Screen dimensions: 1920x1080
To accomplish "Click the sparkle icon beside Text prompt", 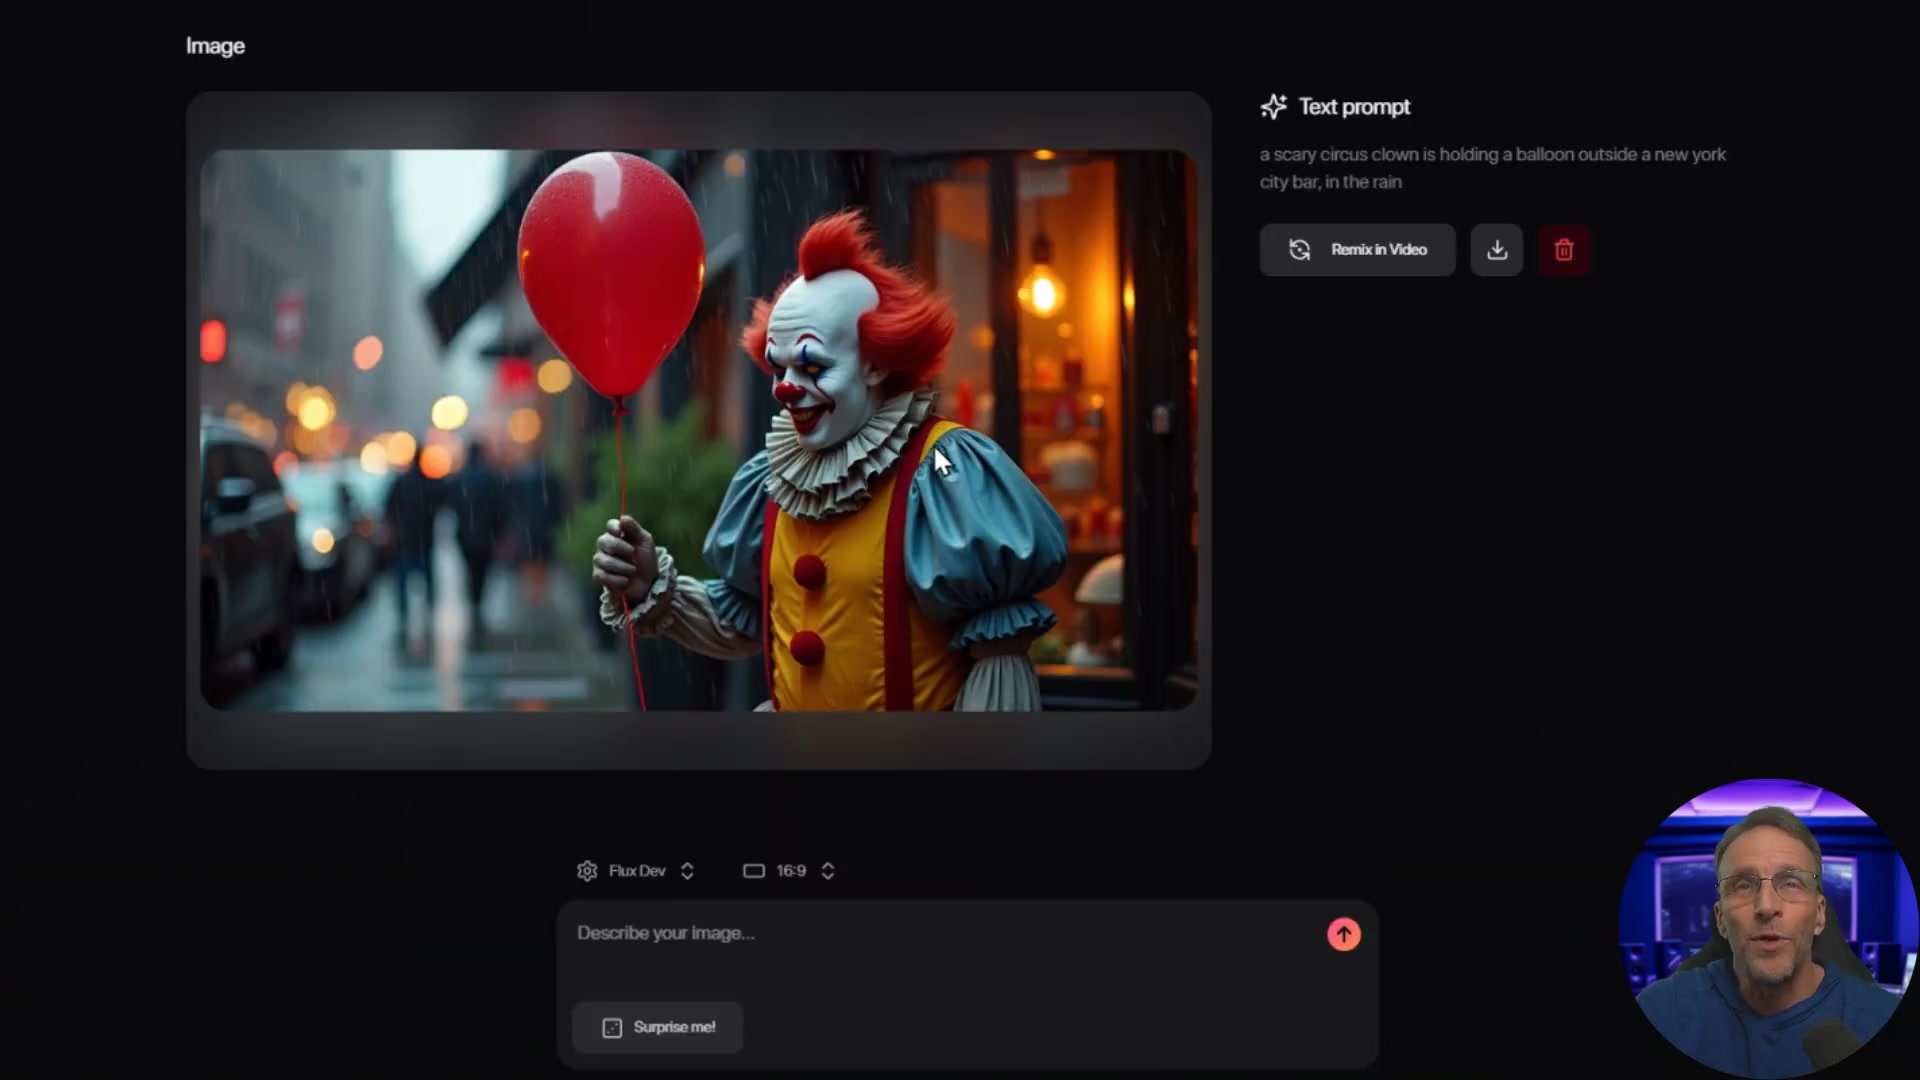I will click(x=1273, y=107).
